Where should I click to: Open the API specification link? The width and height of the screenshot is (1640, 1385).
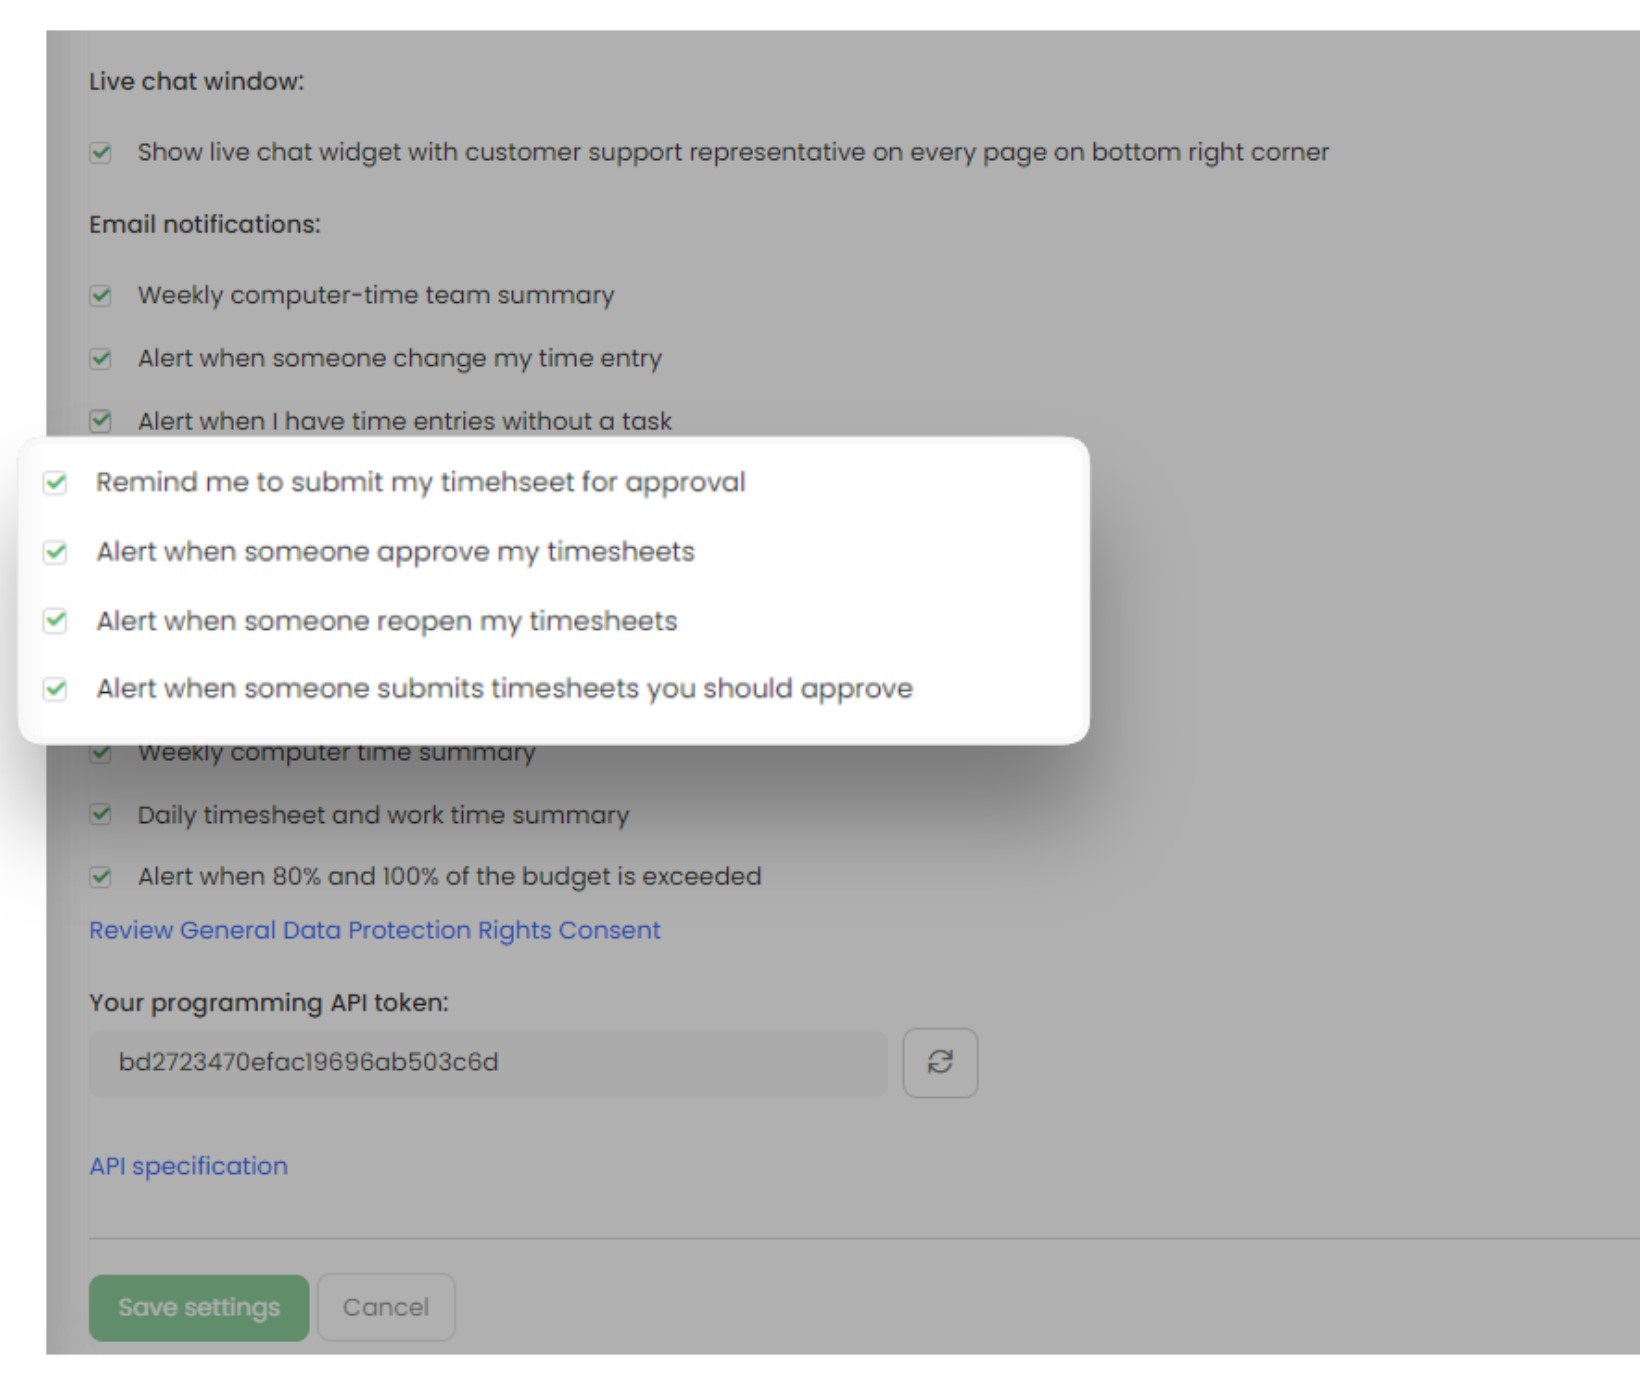[x=188, y=1166]
